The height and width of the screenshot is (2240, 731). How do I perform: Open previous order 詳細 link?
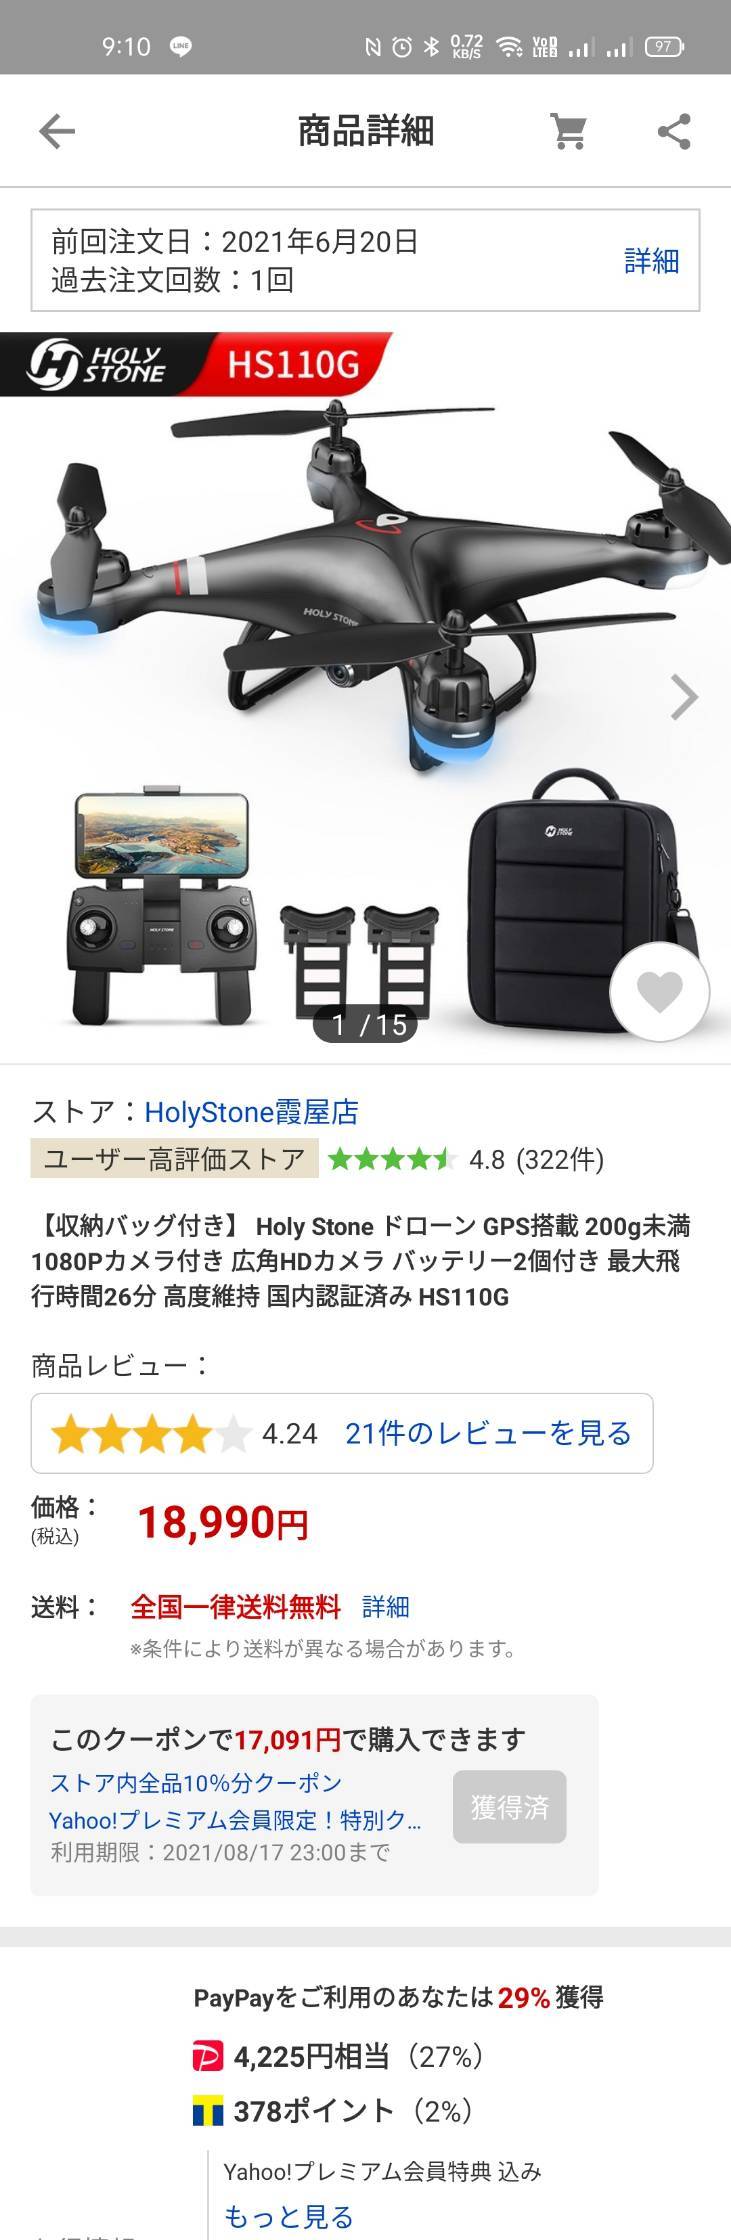[x=651, y=261]
